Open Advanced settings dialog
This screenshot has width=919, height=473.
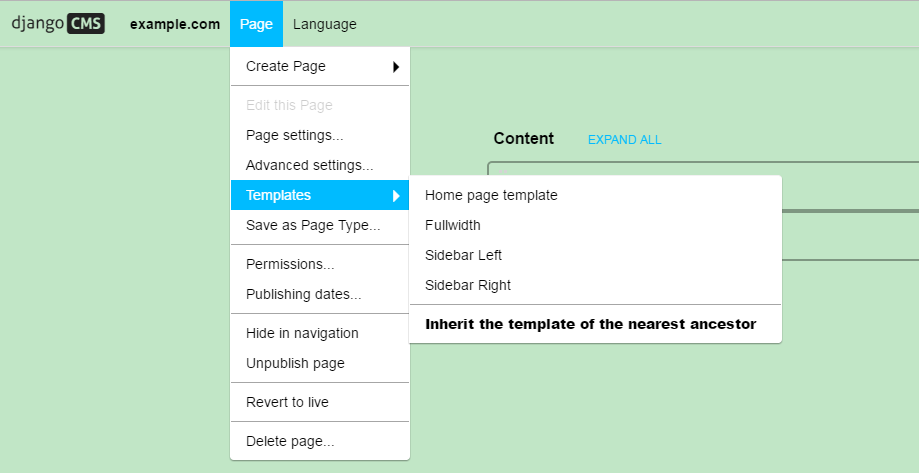309,165
